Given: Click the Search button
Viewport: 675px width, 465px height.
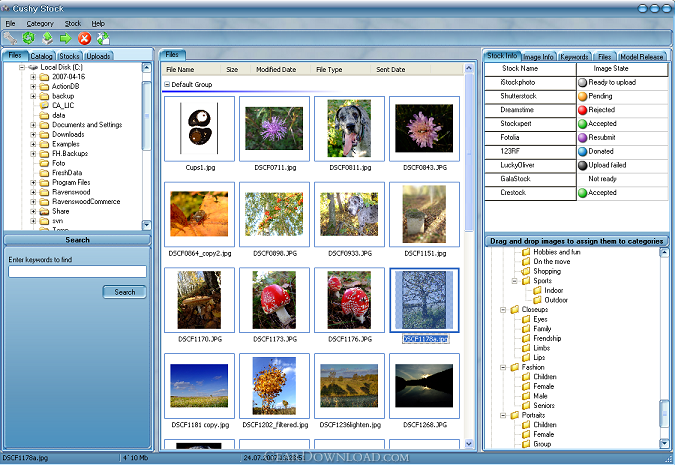Looking at the screenshot, I should 124,292.
